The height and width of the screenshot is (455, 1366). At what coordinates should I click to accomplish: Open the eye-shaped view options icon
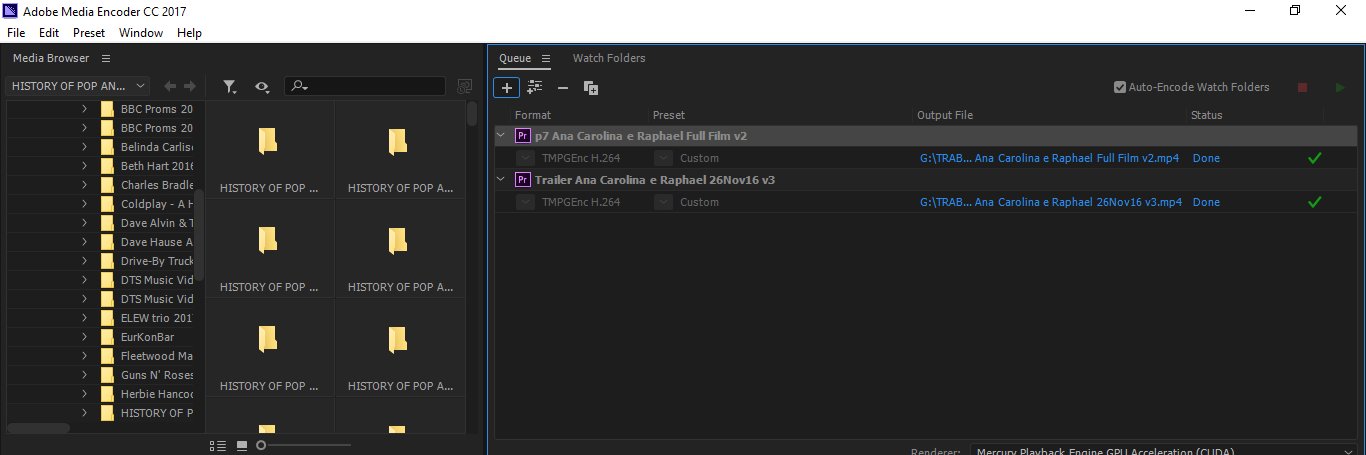click(x=262, y=87)
